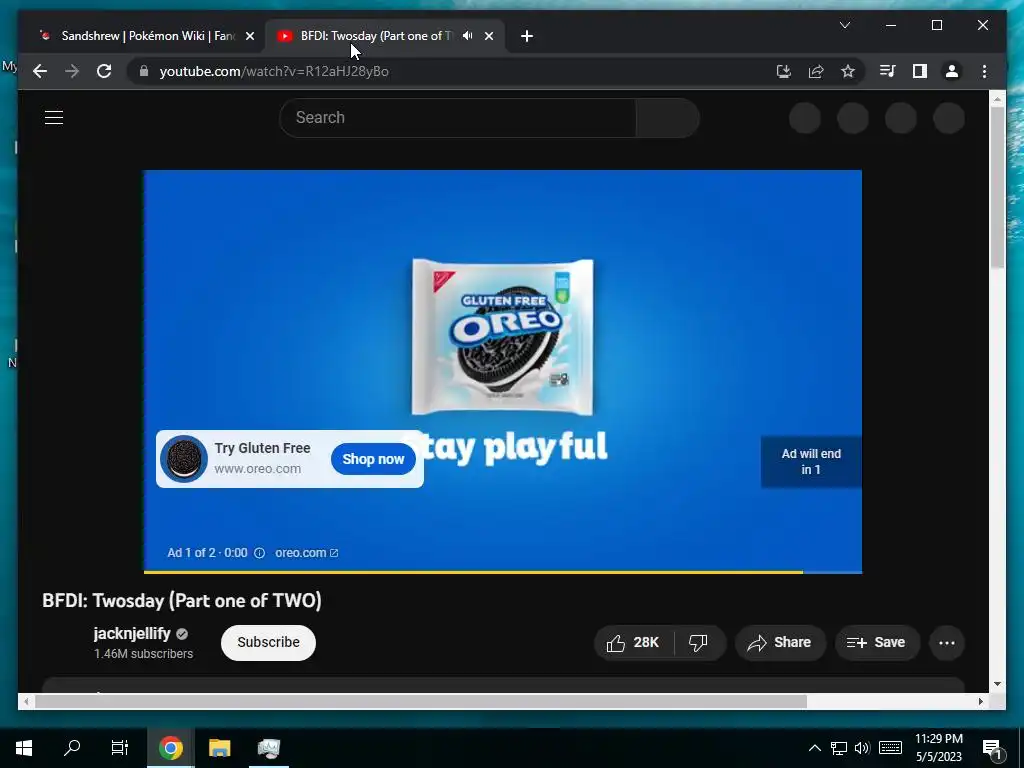The image size is (1024, 768).
Task: Visit oreo.com link at bottom of ad
Action: click(x=306, y=552)
